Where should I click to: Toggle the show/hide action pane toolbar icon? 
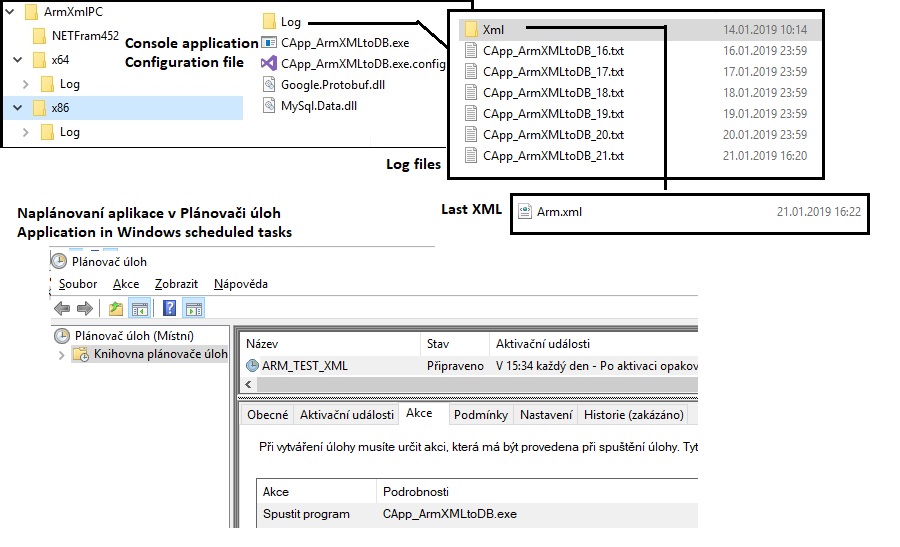(193, 308)
